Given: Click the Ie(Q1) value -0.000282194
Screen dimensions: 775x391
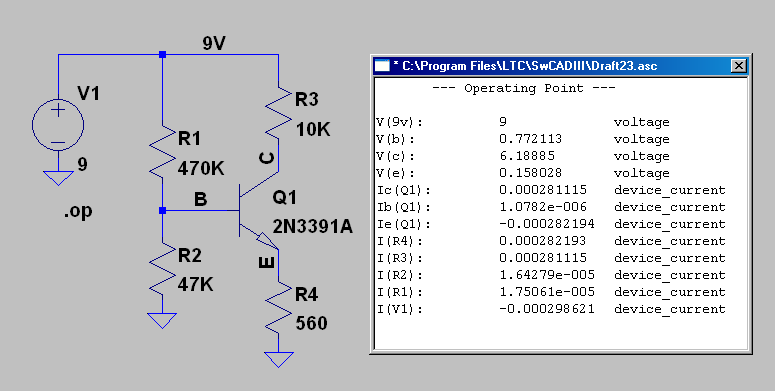Looking at the screenshot, I should point(547,224).
